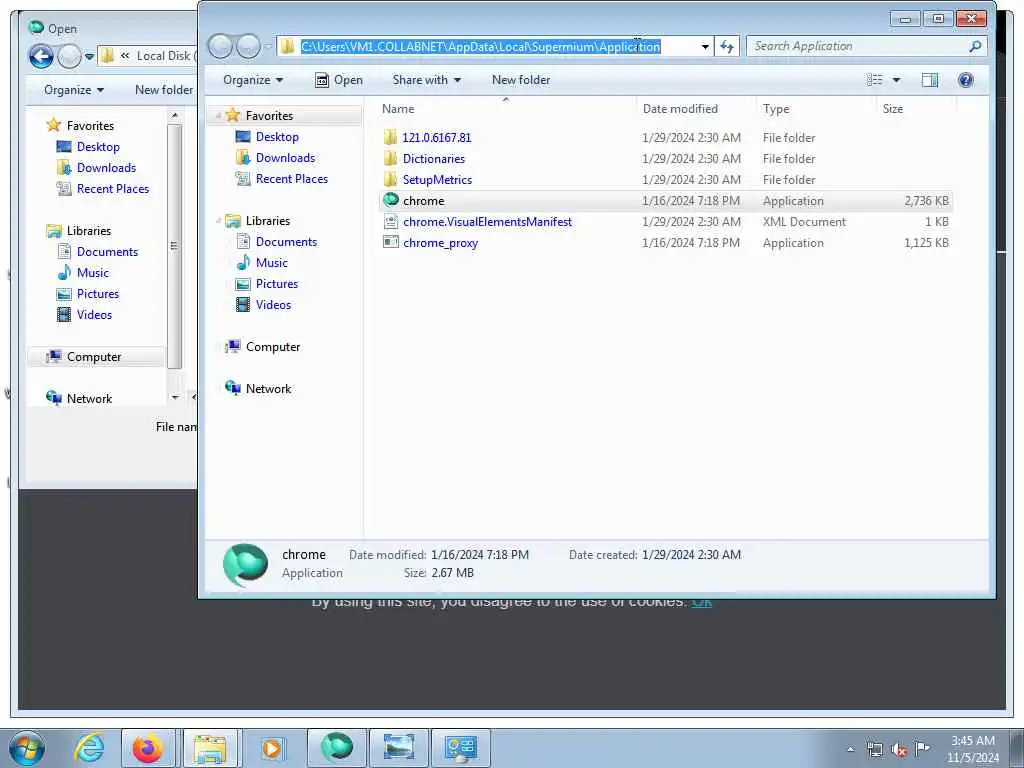The image size is (1024, 768).
Task: Sort by the Name column header
Action: [x=506, y=108]
